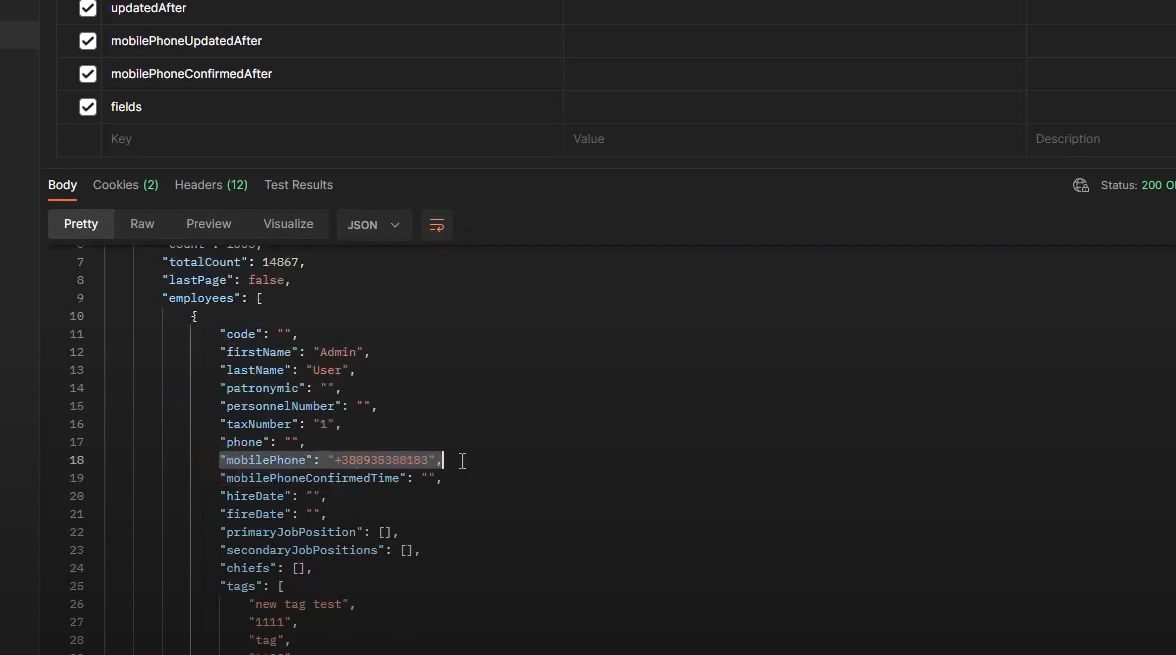Click the "totalCount": 14867 line
This screenshot has width=1176, height=655.
click(233, 263)
